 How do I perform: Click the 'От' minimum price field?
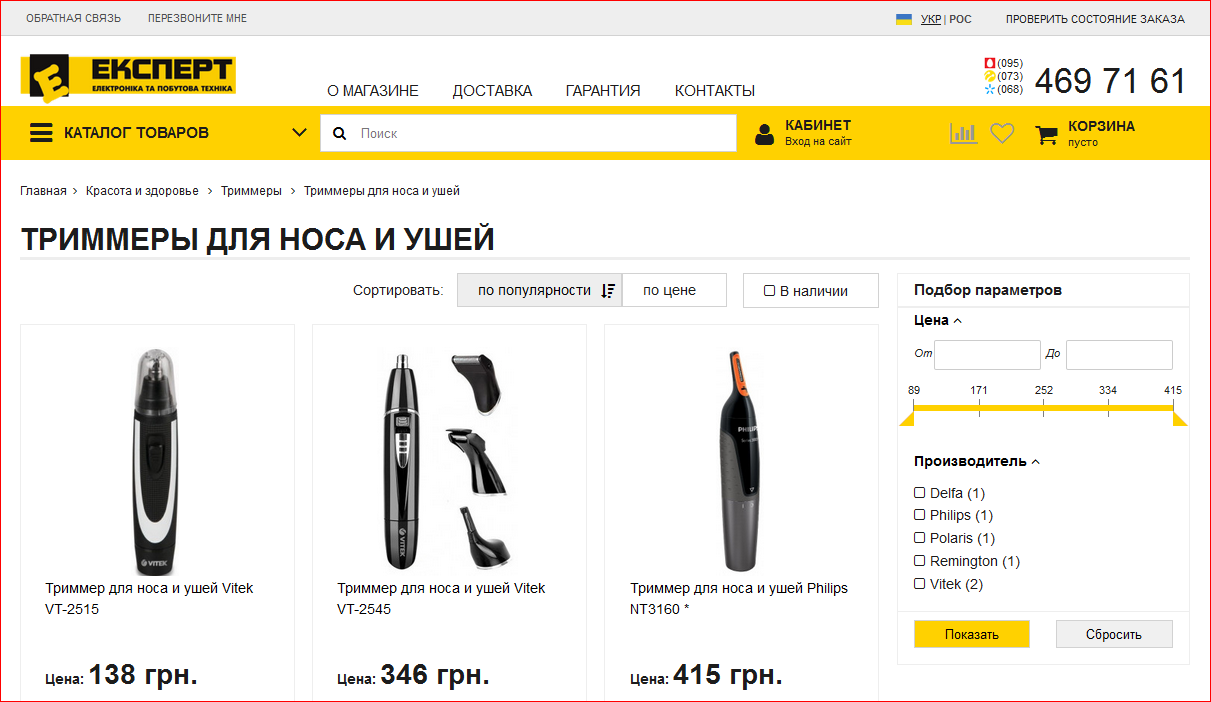pos(987,355)
